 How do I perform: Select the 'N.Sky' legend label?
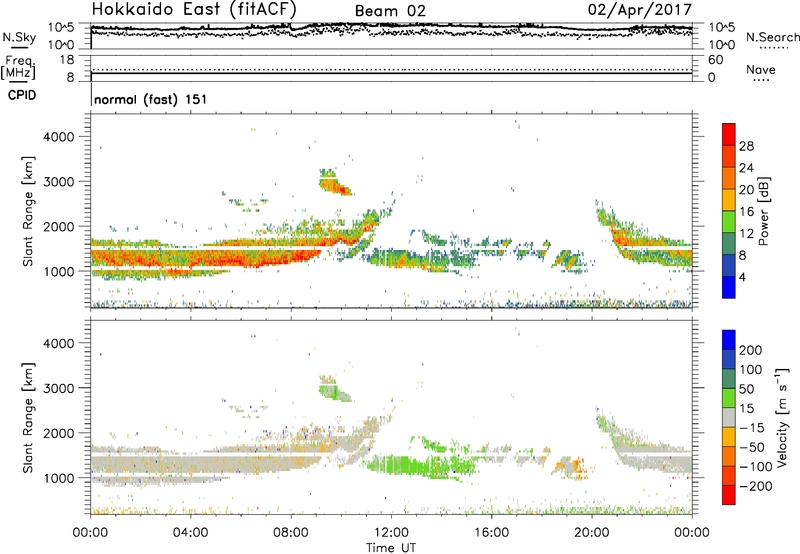(x=19, y=37)
